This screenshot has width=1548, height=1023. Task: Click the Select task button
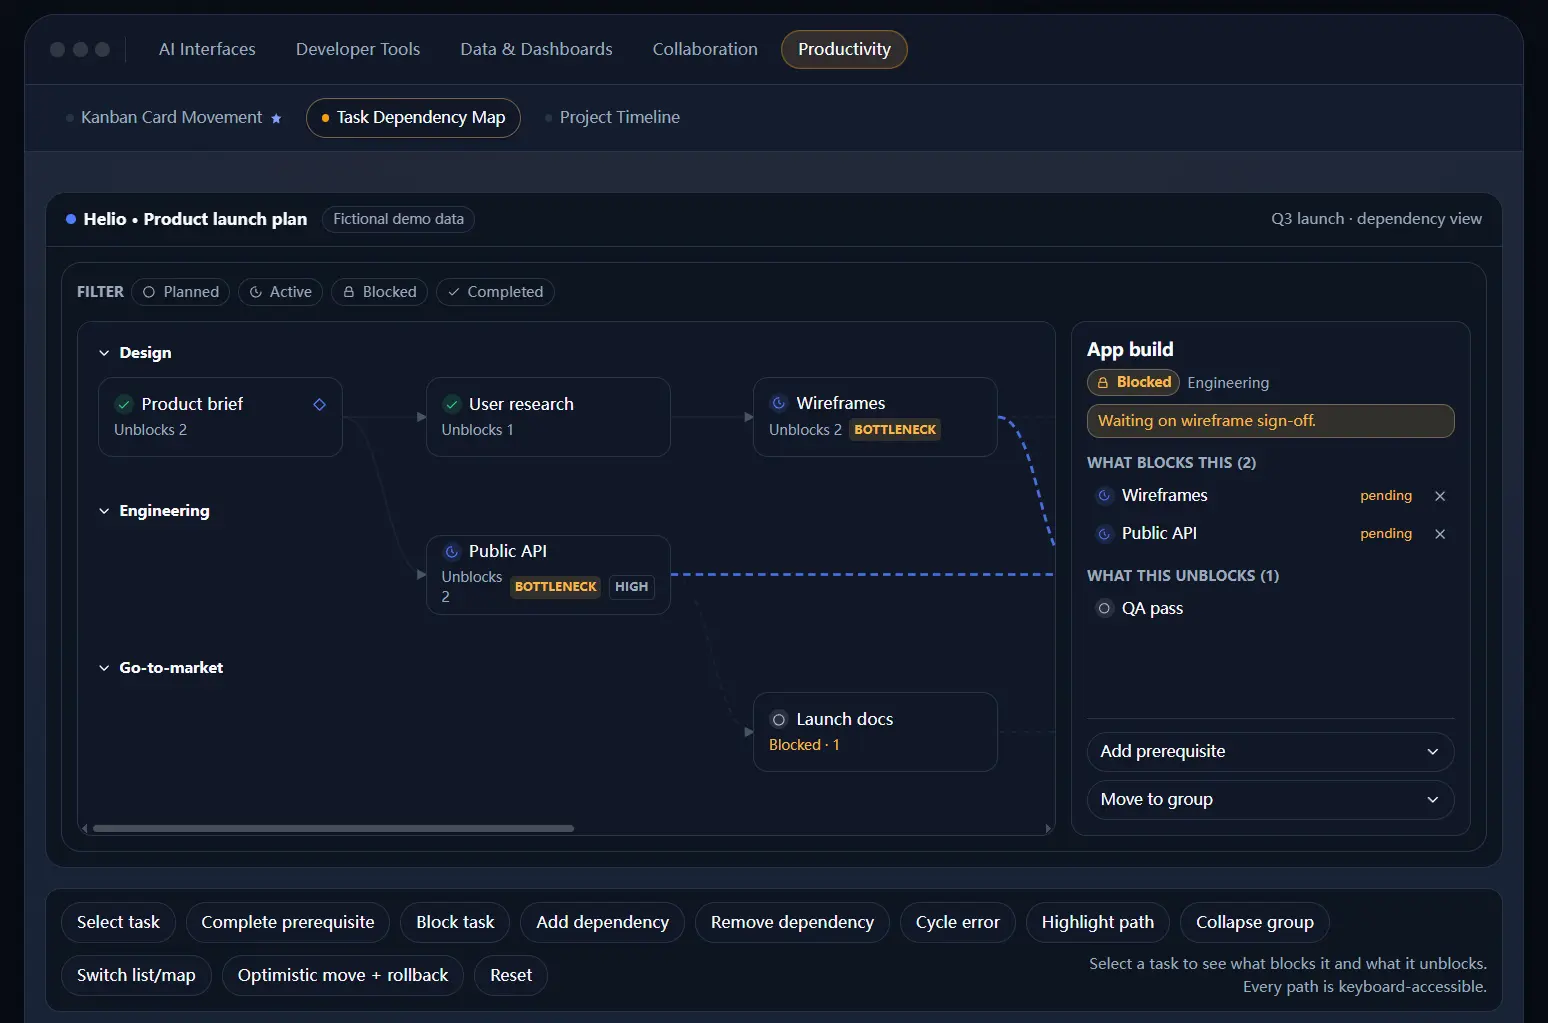(118, 922)
